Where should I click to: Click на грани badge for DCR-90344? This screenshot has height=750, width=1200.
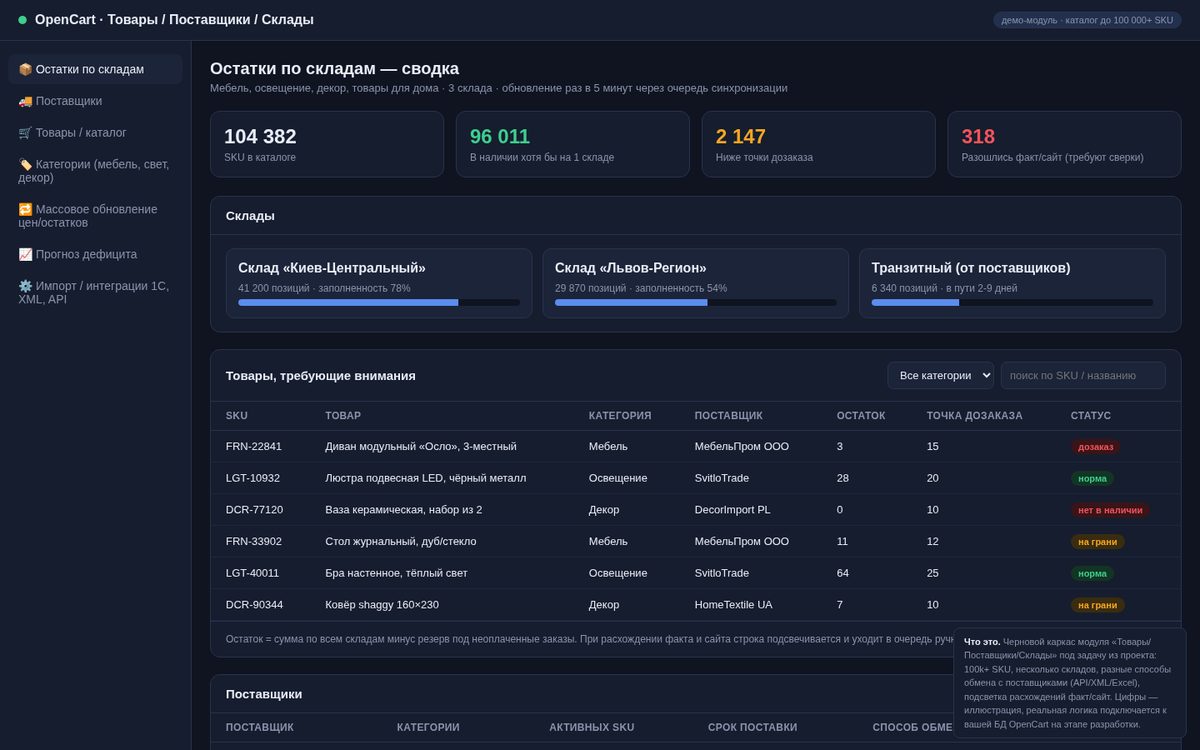pyautogui.click(x=1098, y=605)
